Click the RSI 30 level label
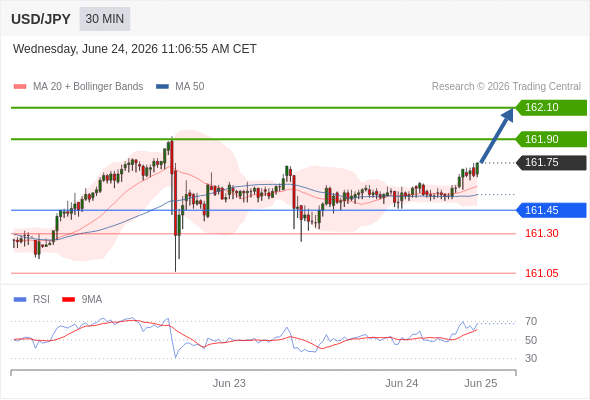 point(531,358)
